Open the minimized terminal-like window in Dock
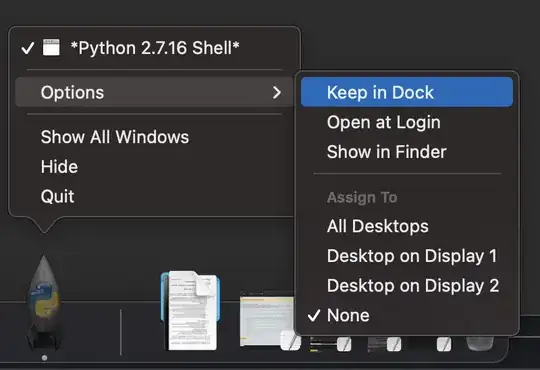Image resolution: width=540 pixels, height=370 pixels. click(x=330, y=344)
